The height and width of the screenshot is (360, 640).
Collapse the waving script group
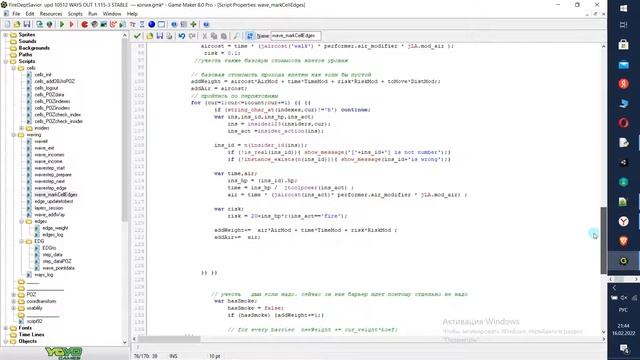point(13,135)
